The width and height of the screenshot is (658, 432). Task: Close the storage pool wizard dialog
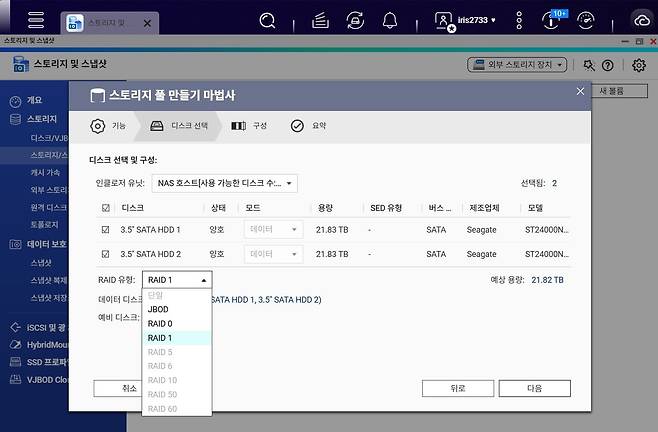click(x=580, y=92)
